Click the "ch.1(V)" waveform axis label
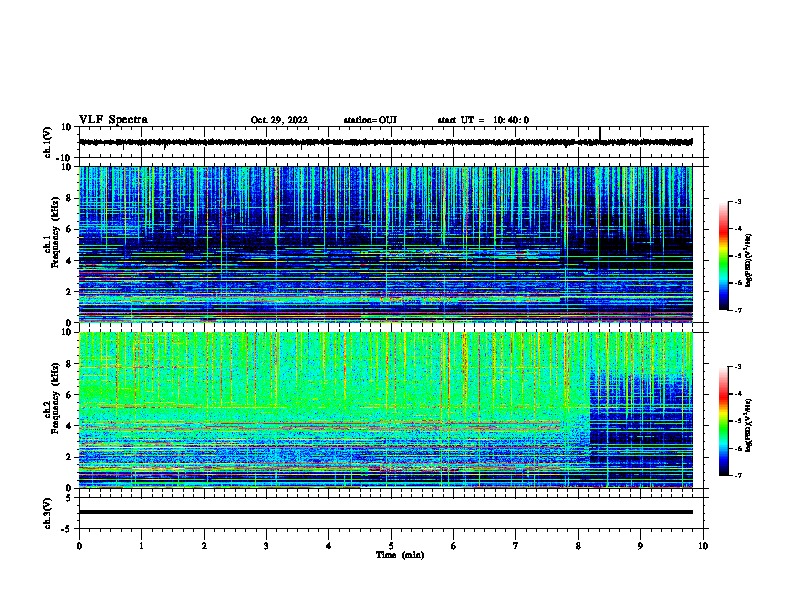 pyautogui.click(x=48, y=142)
